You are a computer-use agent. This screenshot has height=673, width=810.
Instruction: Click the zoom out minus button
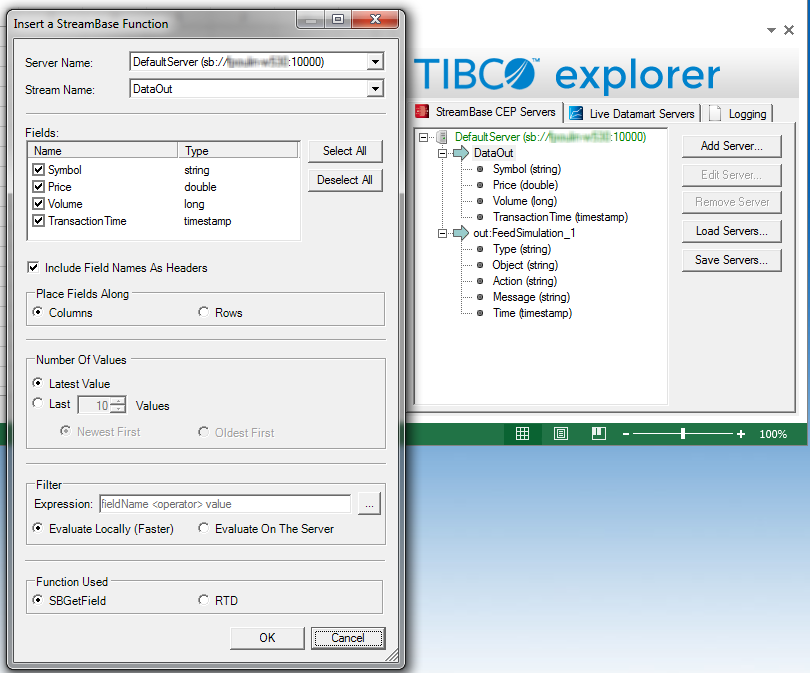(x=626, y=434)
